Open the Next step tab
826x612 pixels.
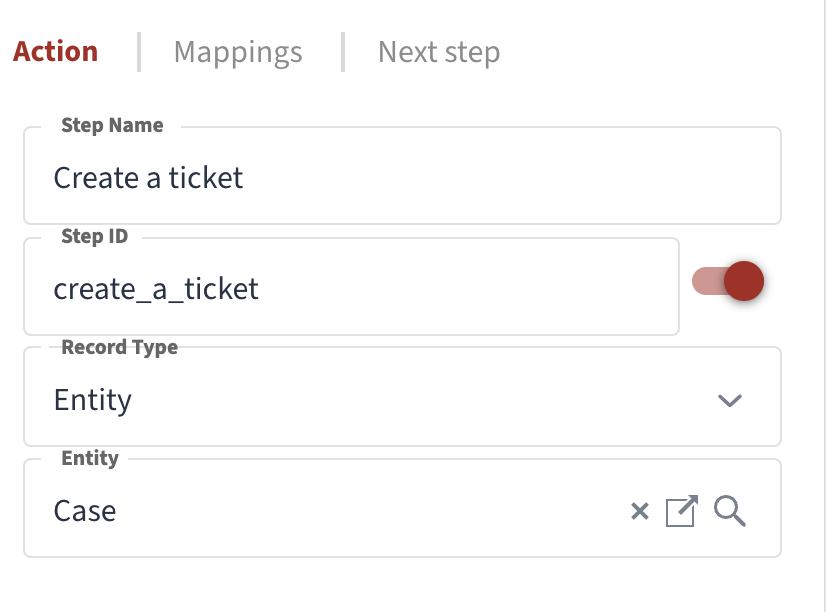pyautogui.click(x=438, y=52)
